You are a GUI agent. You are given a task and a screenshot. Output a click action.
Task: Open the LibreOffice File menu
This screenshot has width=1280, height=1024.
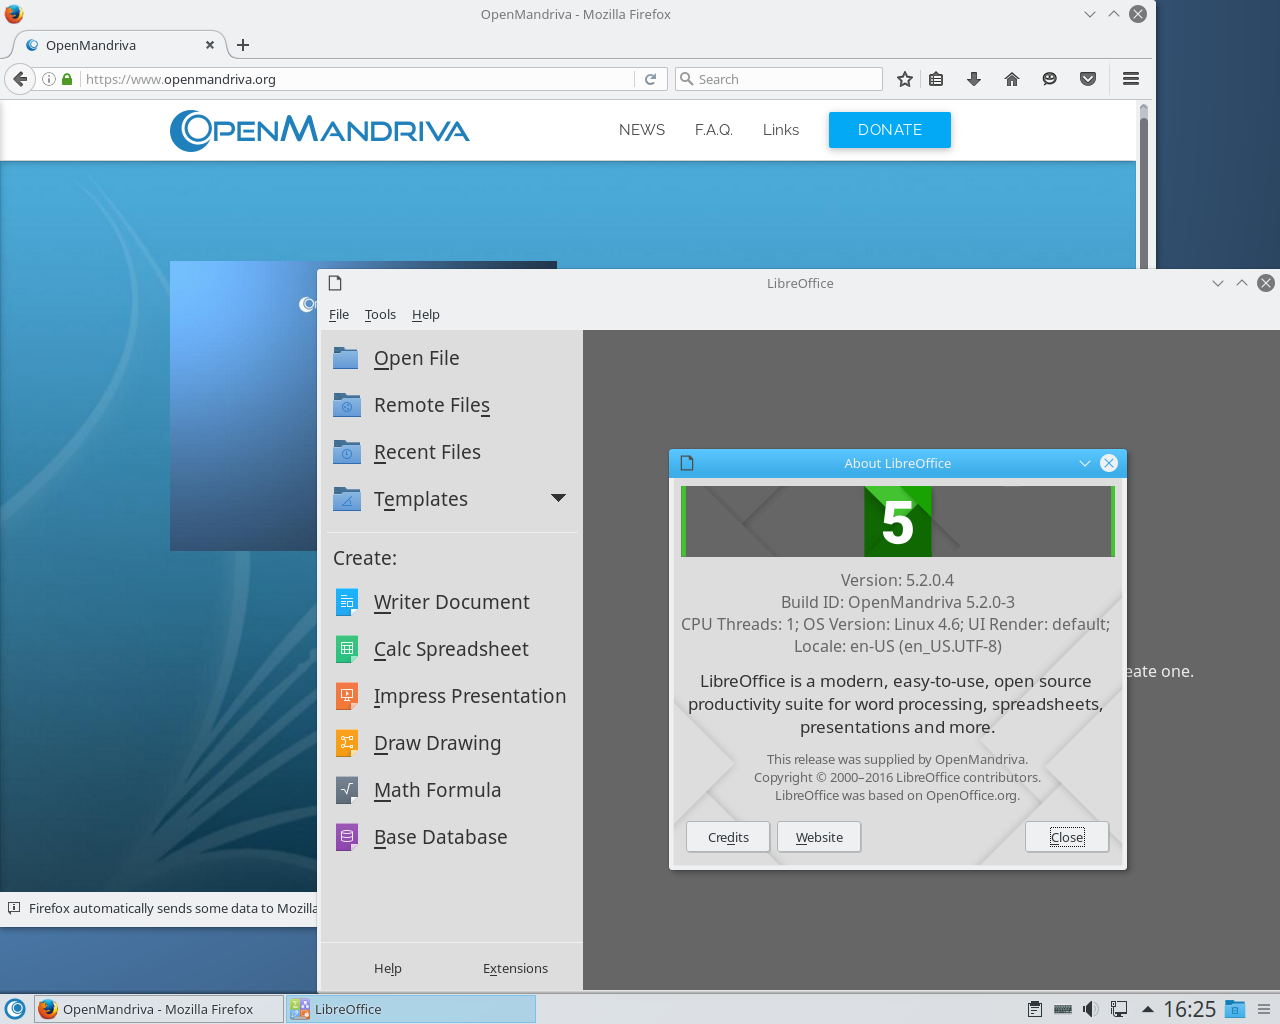coord(339,314)
